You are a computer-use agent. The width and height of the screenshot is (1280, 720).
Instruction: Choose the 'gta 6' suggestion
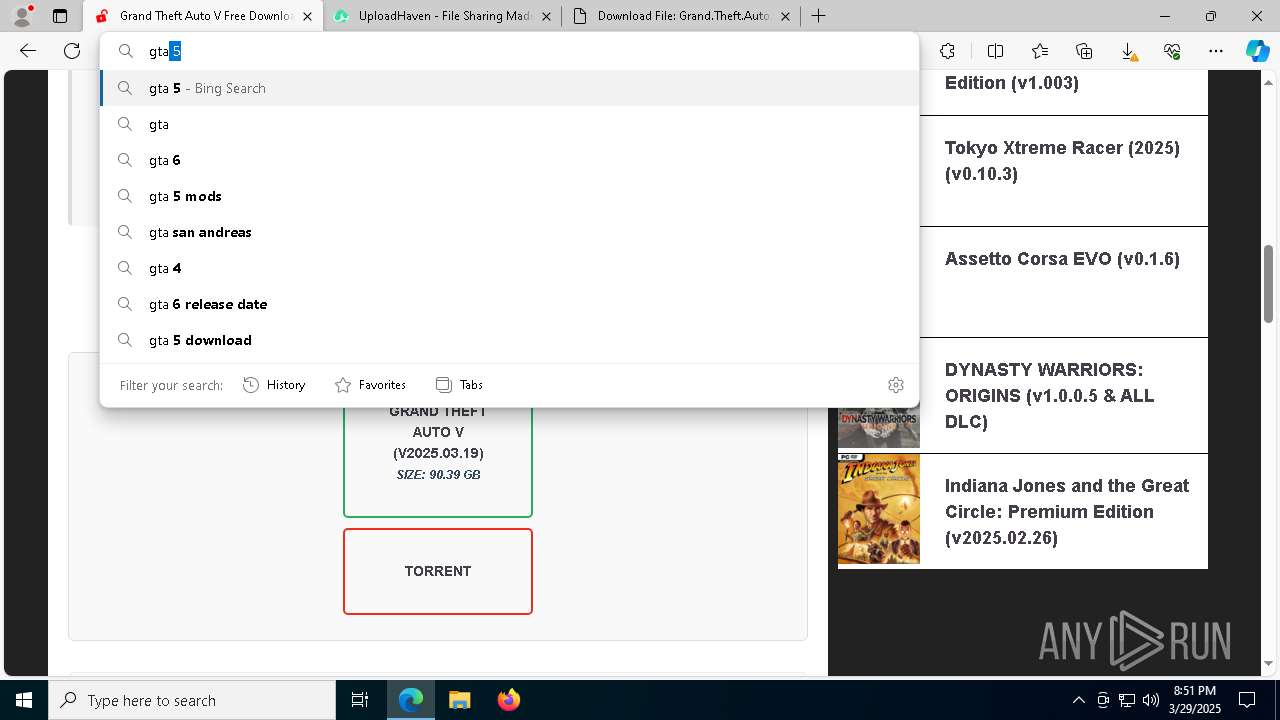[x=509, y=160]
